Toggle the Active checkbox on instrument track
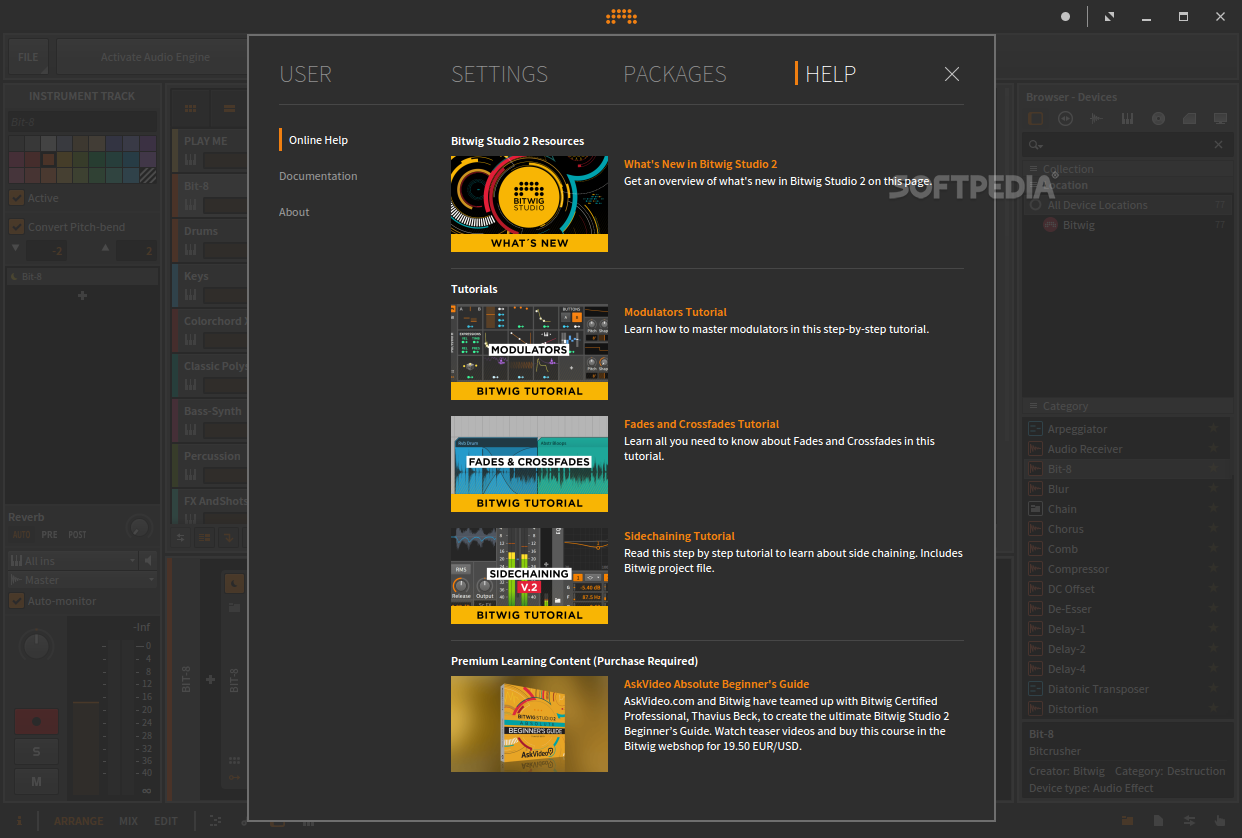 pos(16,198)
